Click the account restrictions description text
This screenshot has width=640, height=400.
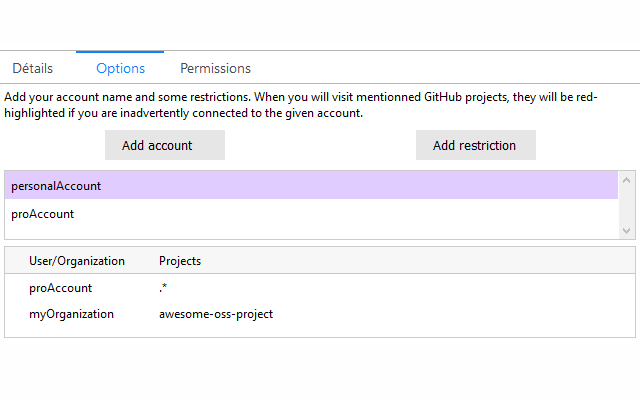(x=300, y=104)
